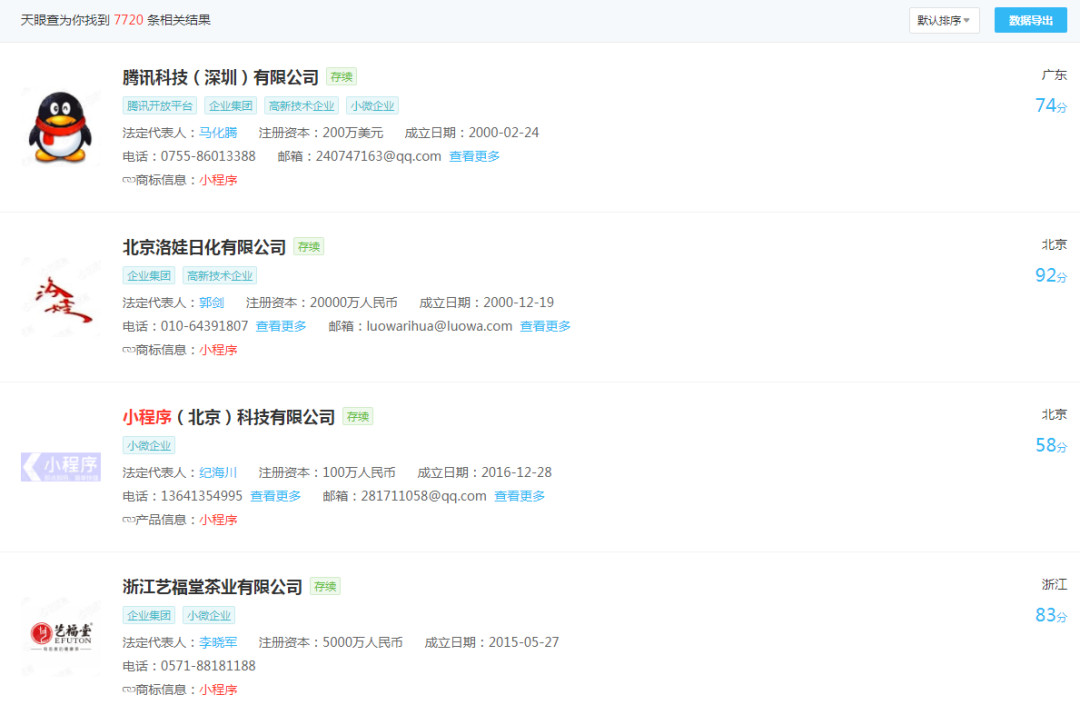Open 小程序（北京）科技有限公司 company page
The width and height of the screenshot is (1080, 705).
tap(229, 417)
